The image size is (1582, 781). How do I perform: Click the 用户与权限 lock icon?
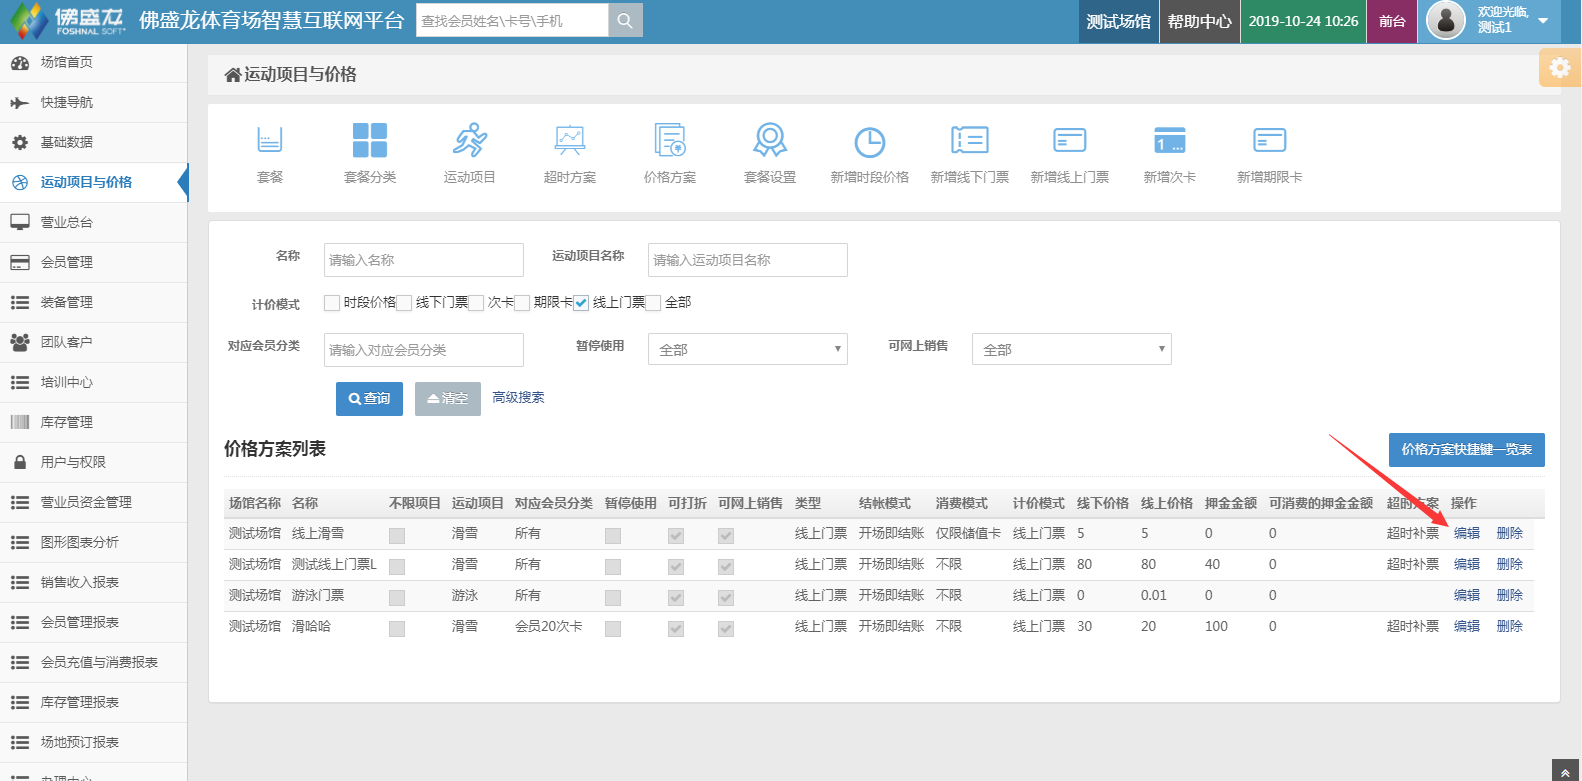click(20, 462)
